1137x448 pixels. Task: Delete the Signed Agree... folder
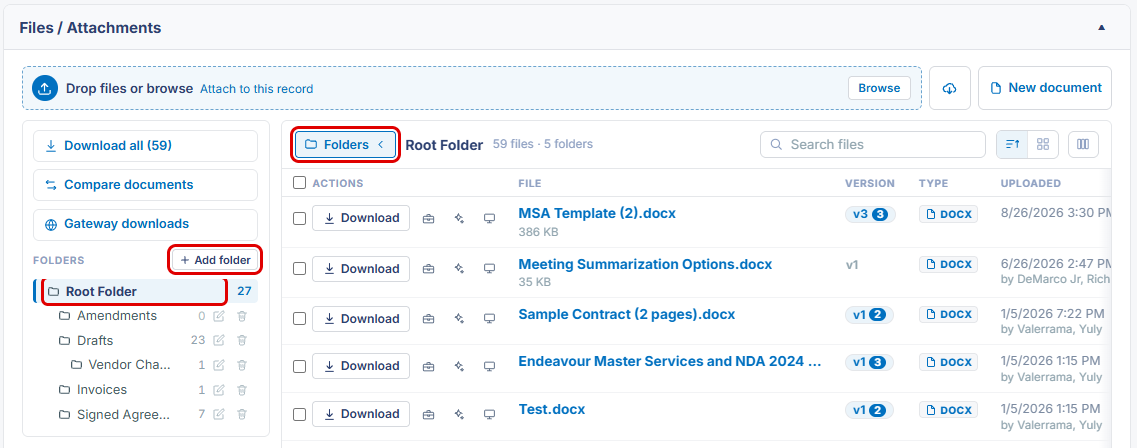point(242,415)
